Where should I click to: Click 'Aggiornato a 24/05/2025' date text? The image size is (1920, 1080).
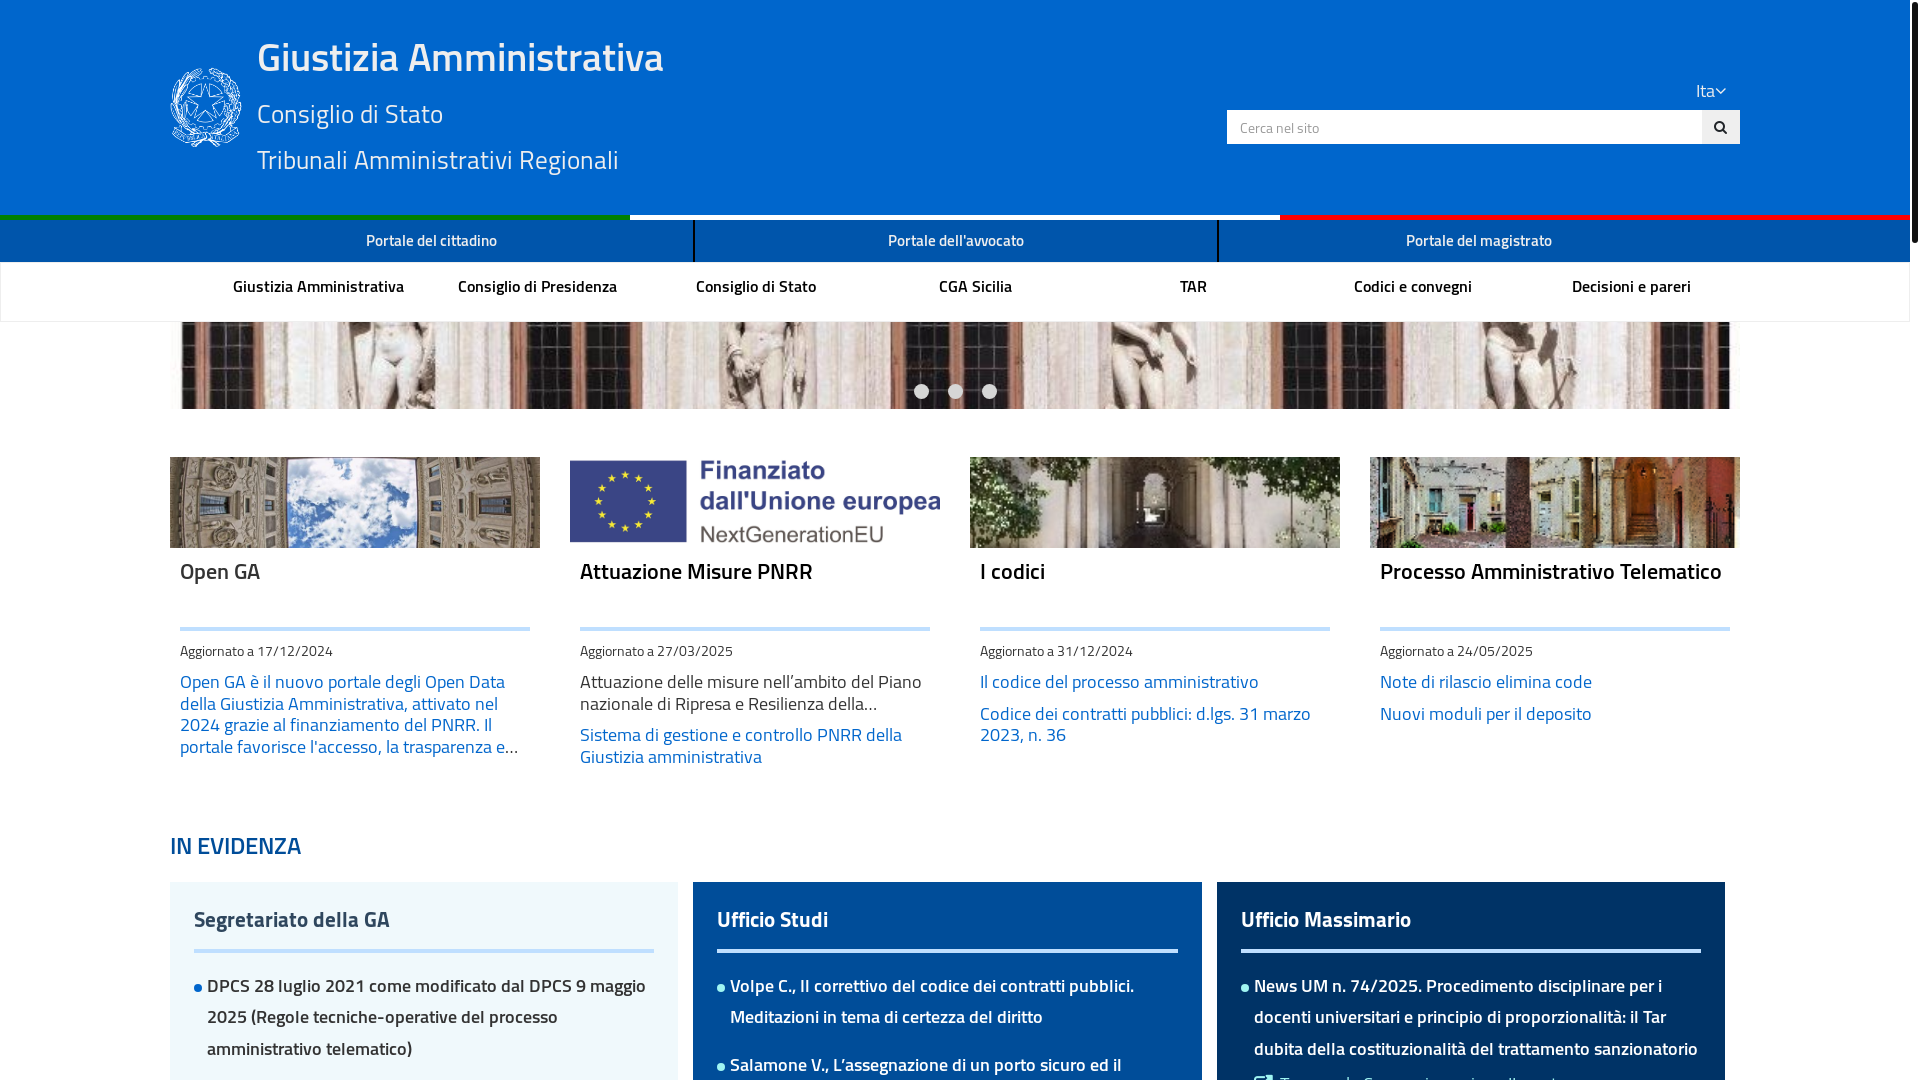pyautogui.click(x=1456, y=651)
